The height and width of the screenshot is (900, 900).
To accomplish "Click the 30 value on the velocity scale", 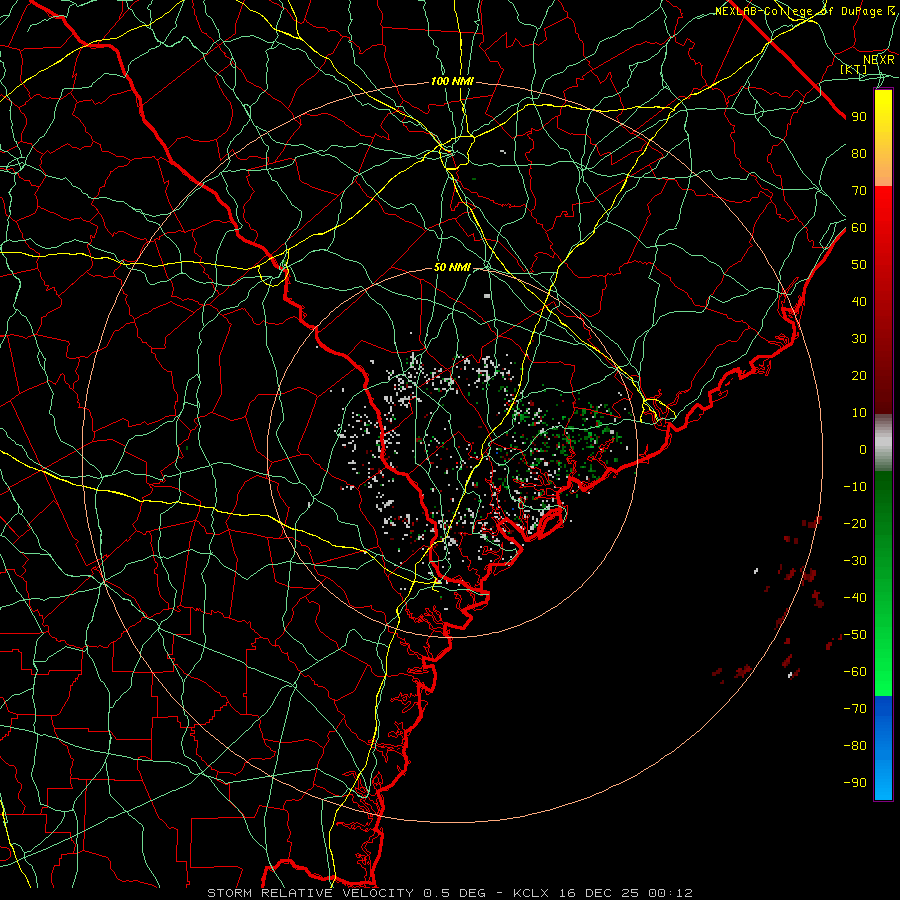I will [859, 339].
